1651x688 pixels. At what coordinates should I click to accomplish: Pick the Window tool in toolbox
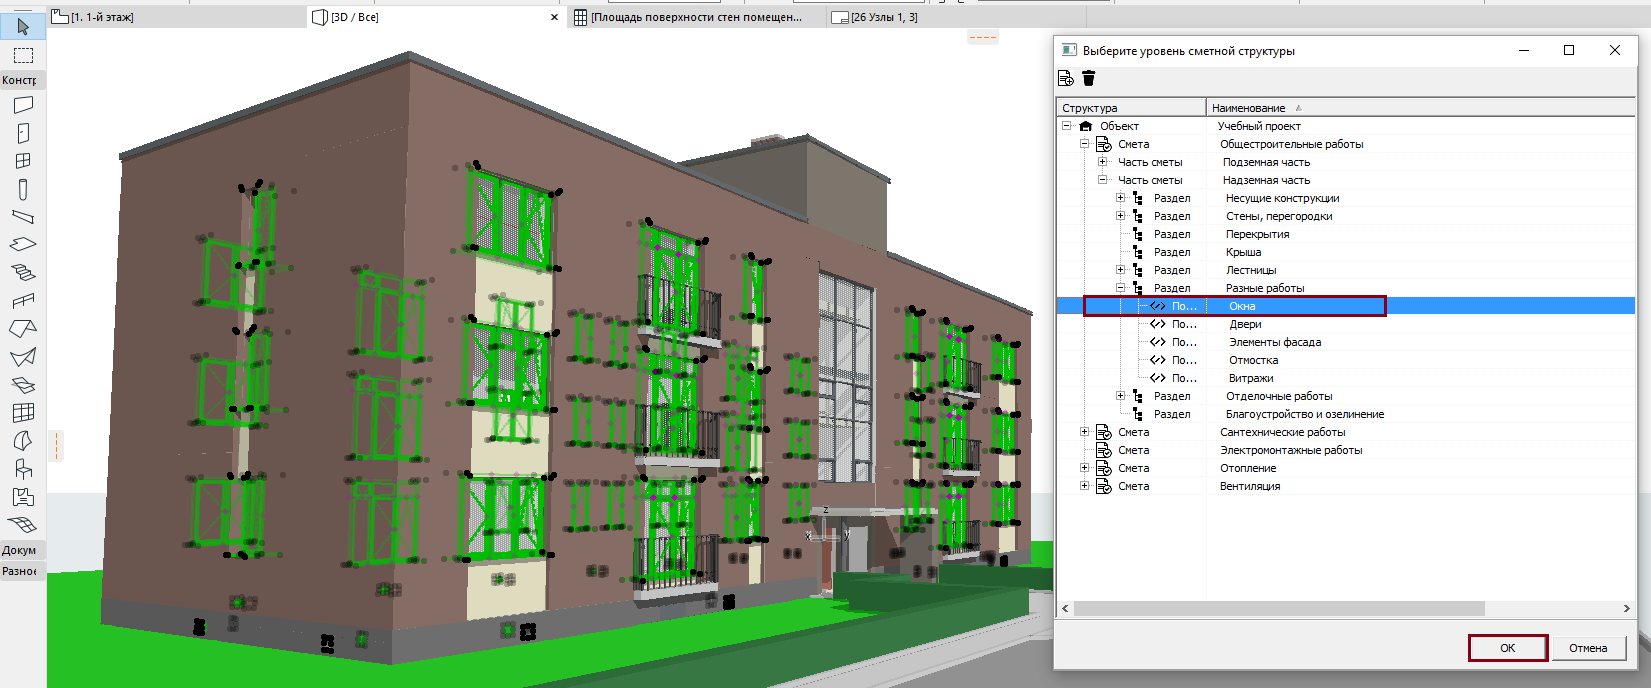23,161
